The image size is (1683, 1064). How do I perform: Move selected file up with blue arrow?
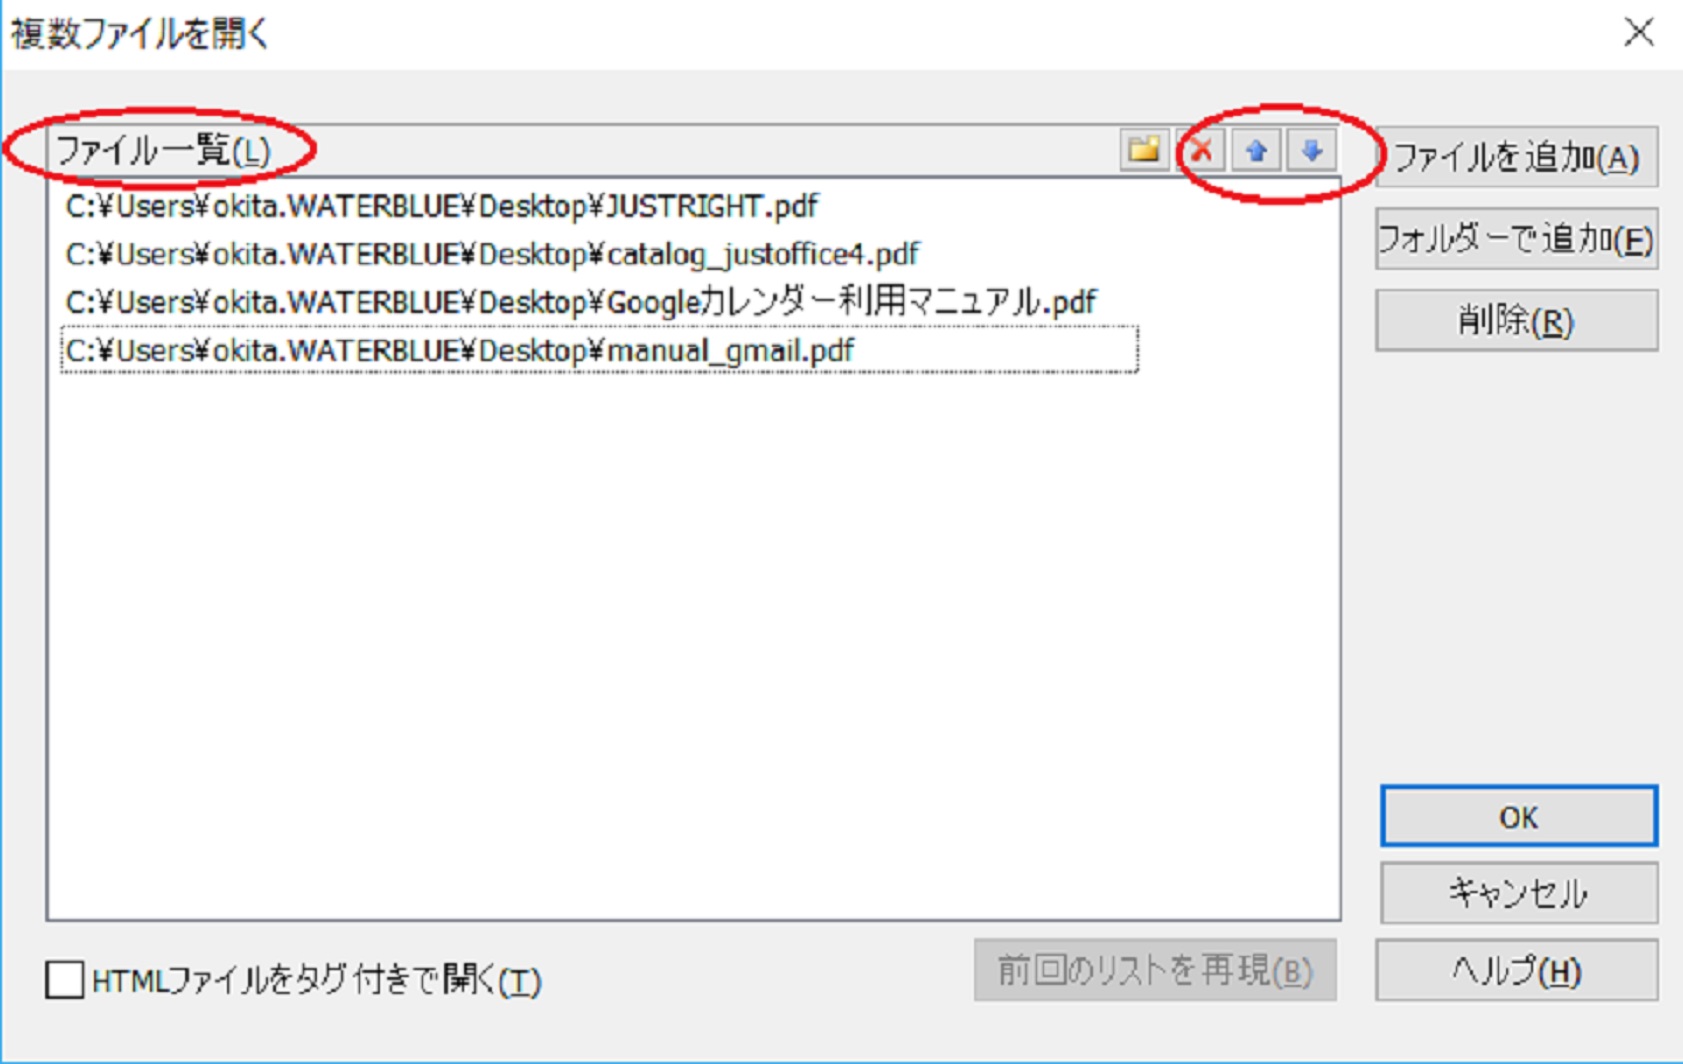1256,151
